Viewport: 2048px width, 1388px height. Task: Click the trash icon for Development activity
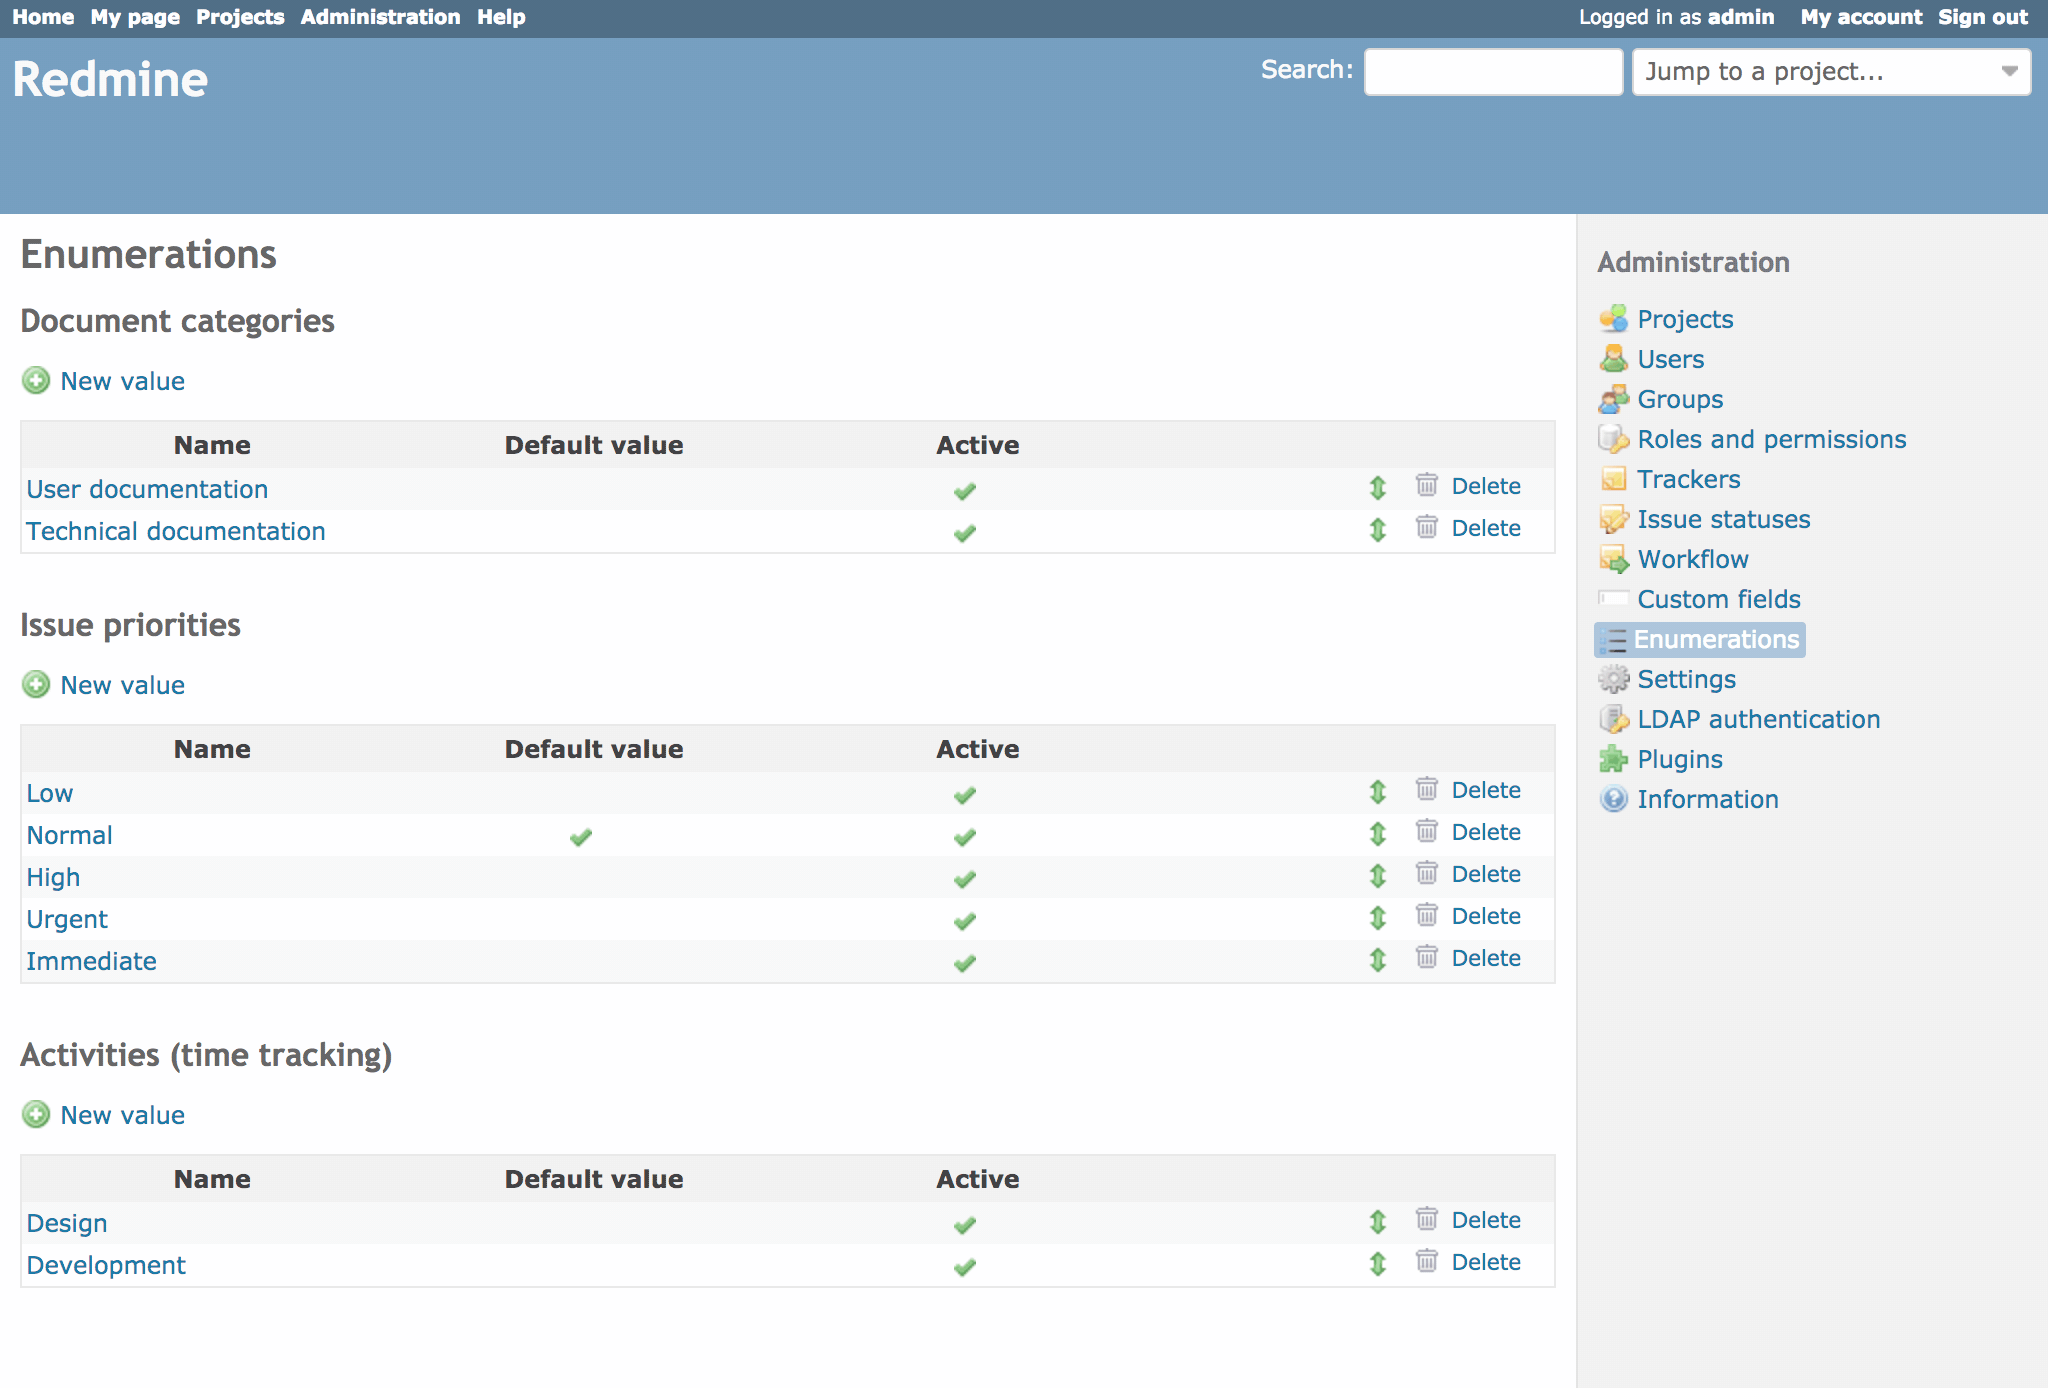point(1427,1261)
